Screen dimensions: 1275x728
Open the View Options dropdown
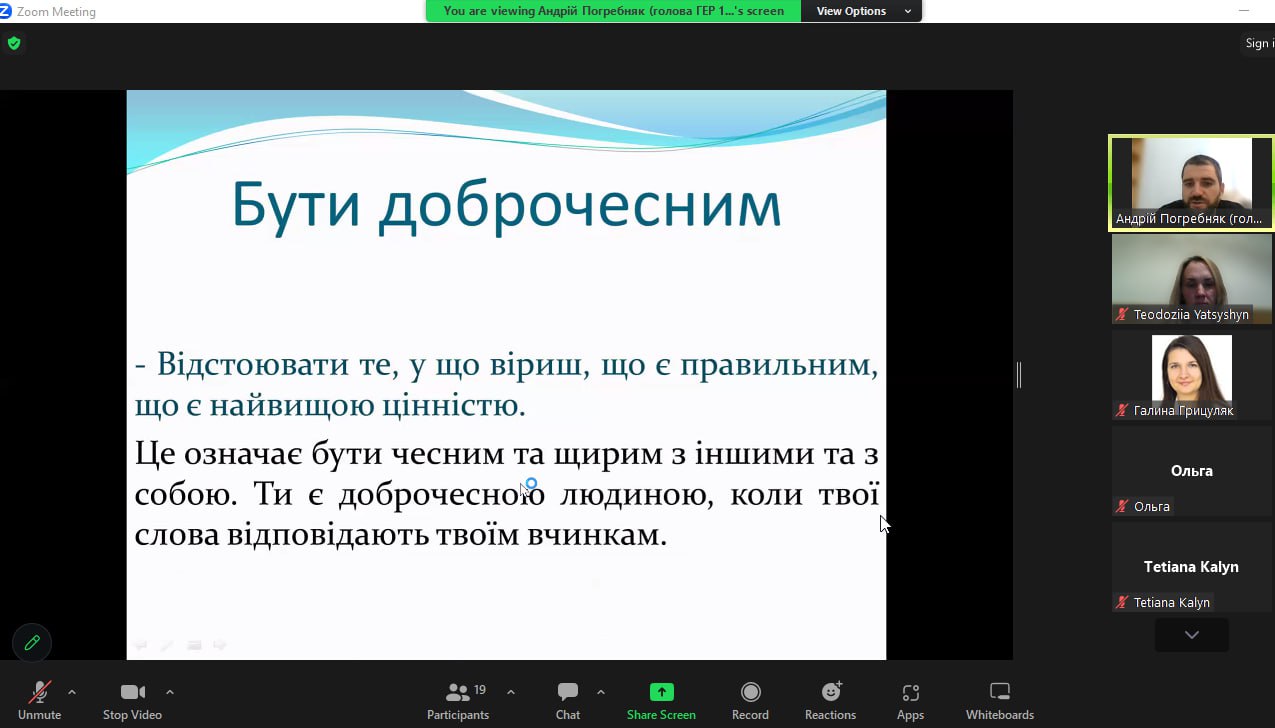[x=862, y=11]
